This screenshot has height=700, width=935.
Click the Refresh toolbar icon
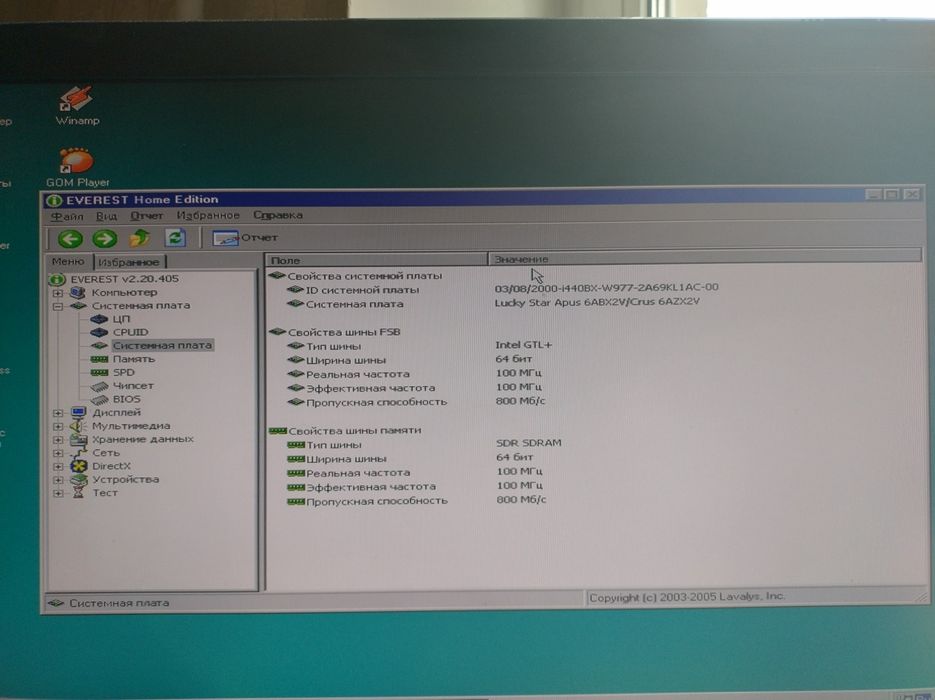175,238
